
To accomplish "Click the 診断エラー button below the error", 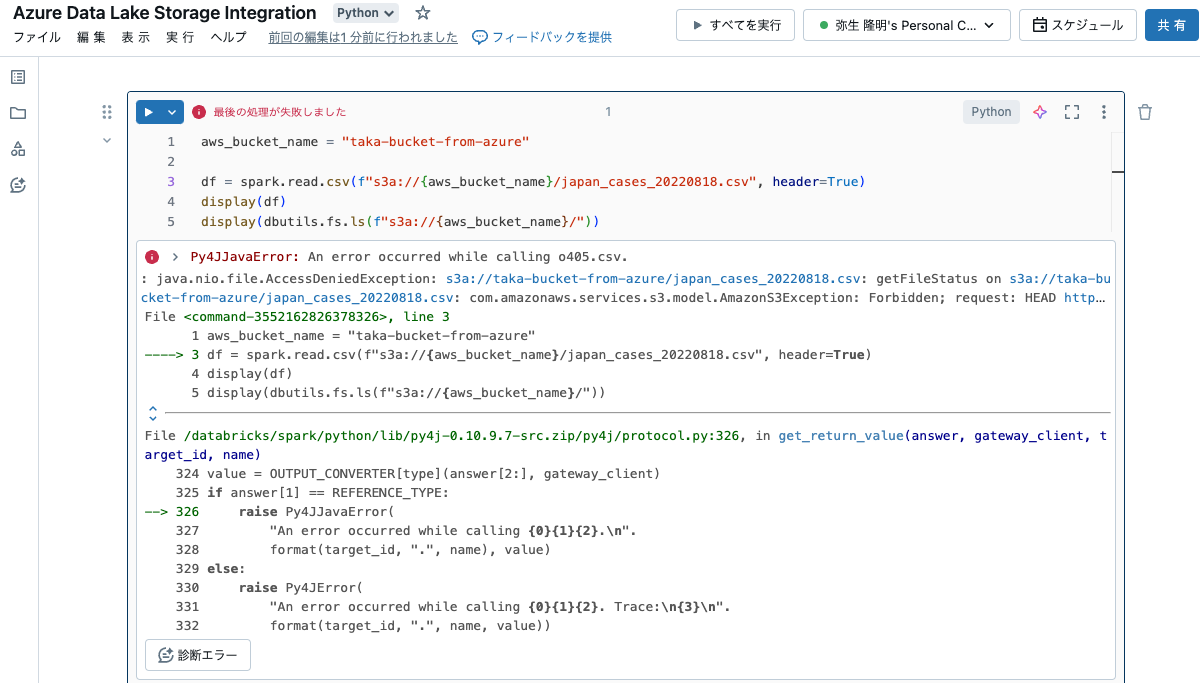I will (197, 655).
